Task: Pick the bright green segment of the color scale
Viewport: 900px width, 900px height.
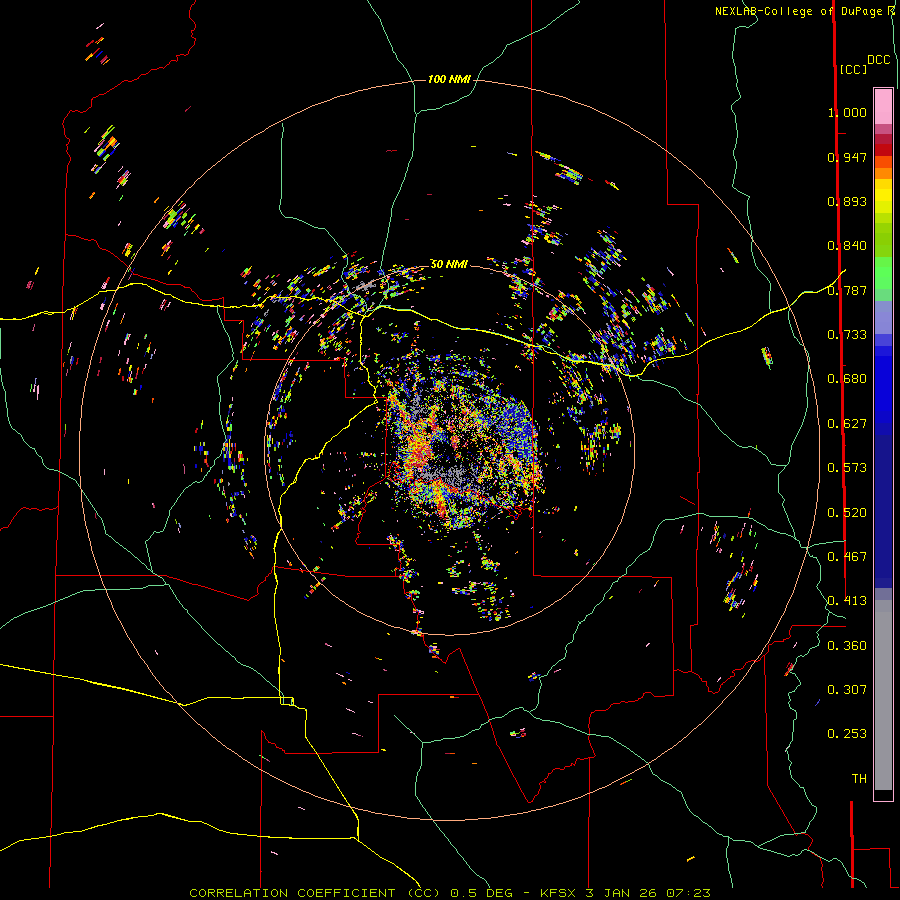Action: point(883,273)
